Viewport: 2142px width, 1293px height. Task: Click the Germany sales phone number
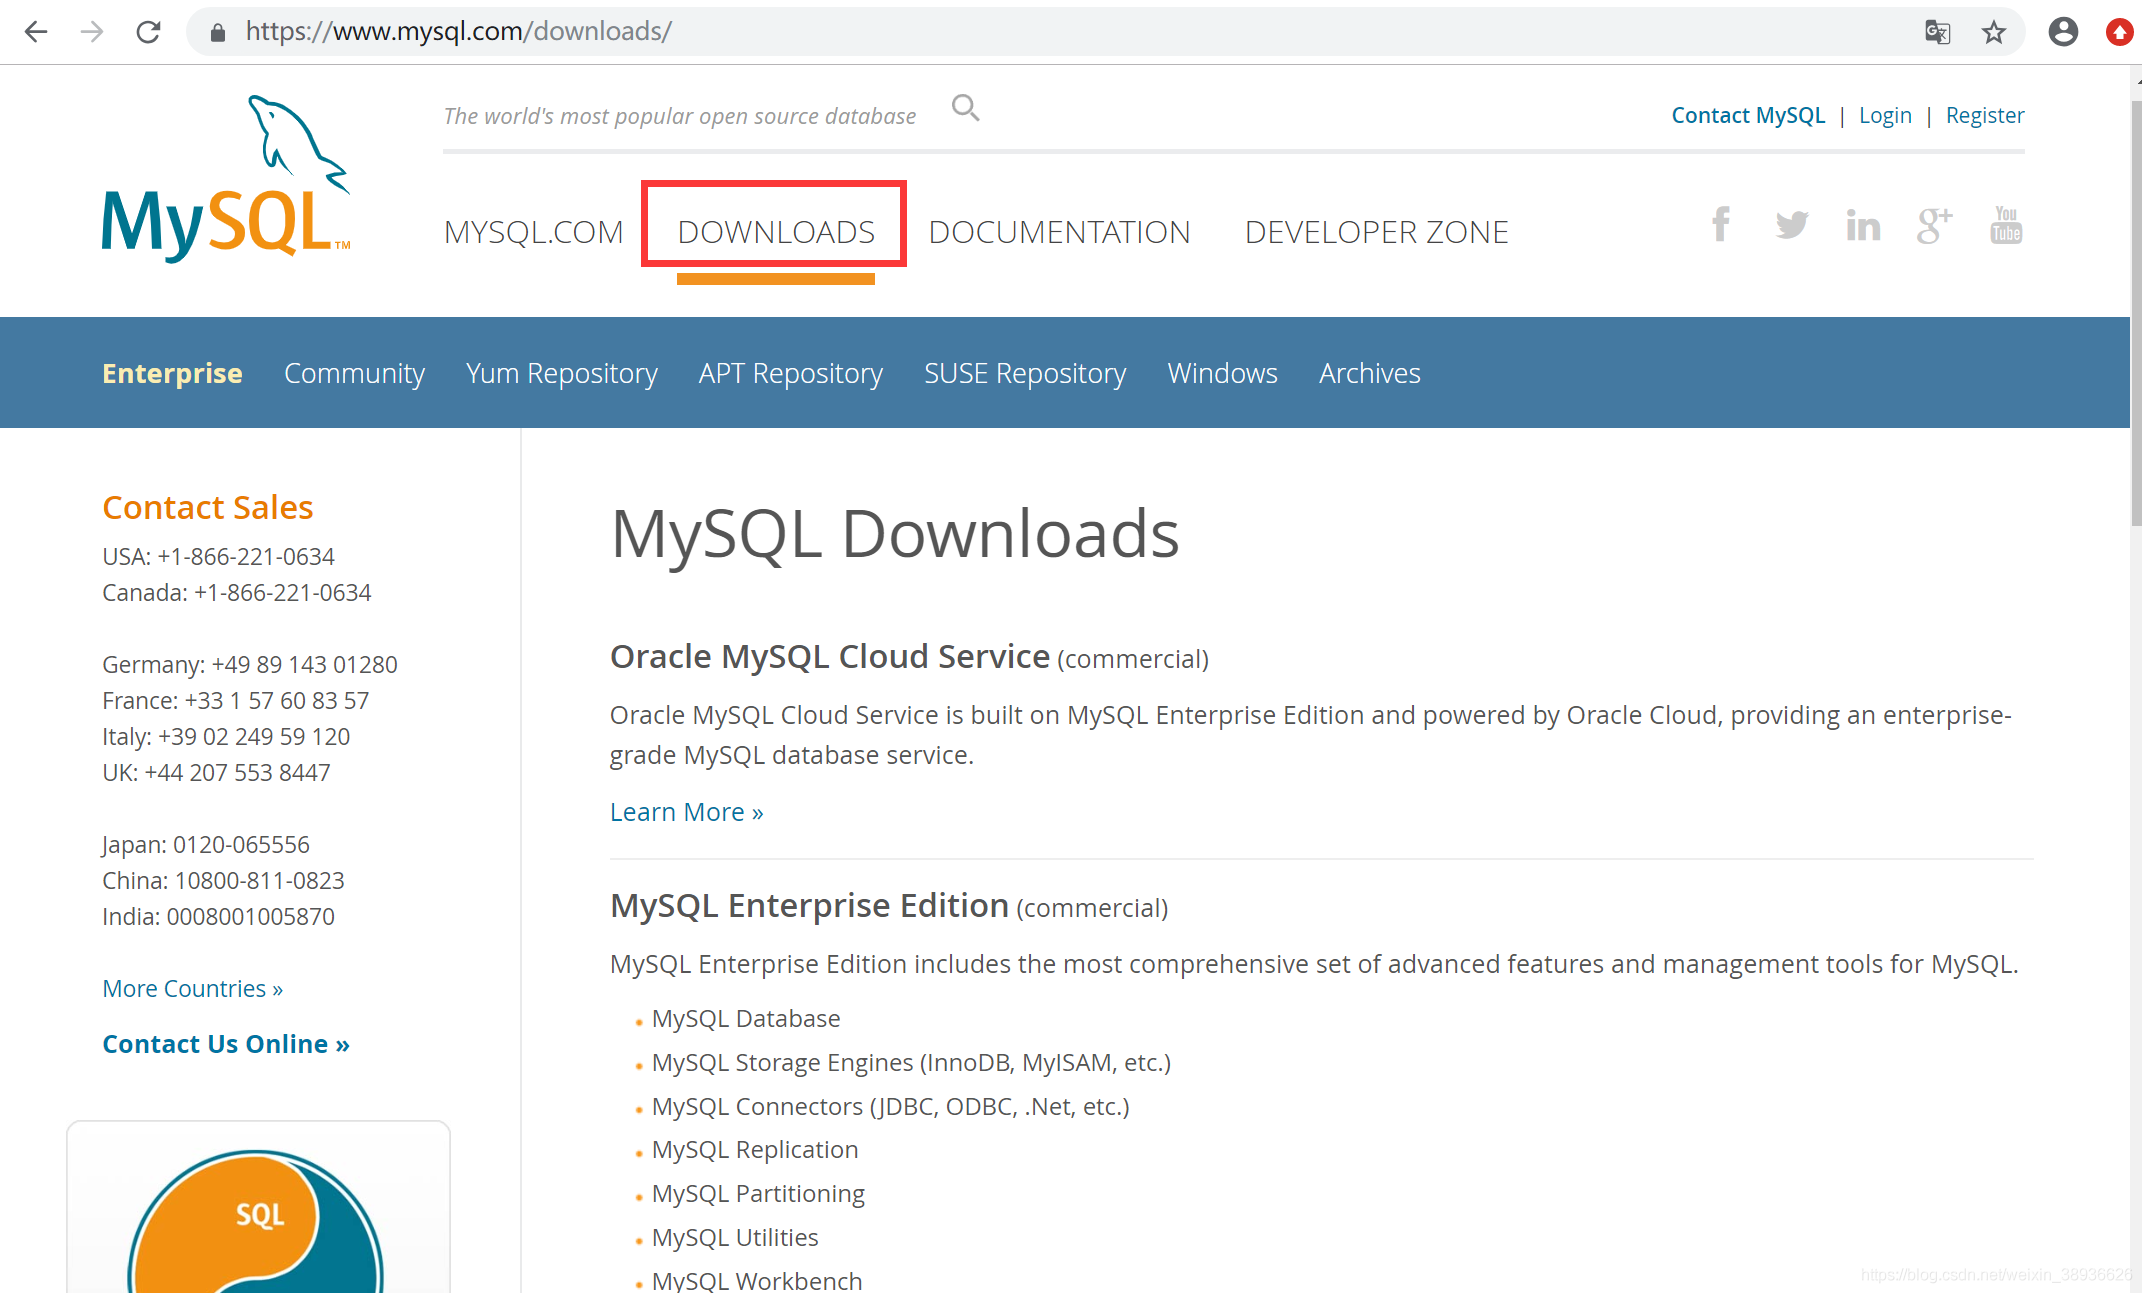304,664
